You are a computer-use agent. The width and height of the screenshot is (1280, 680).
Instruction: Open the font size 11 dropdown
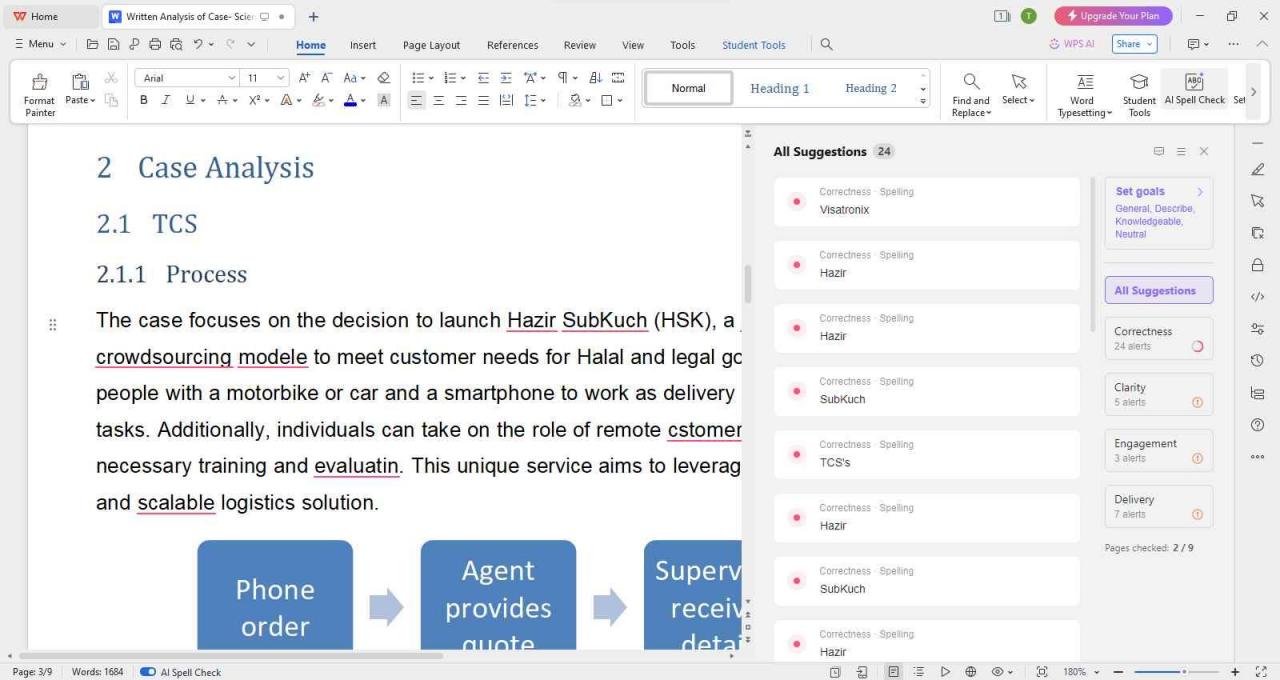pos(281,78)
